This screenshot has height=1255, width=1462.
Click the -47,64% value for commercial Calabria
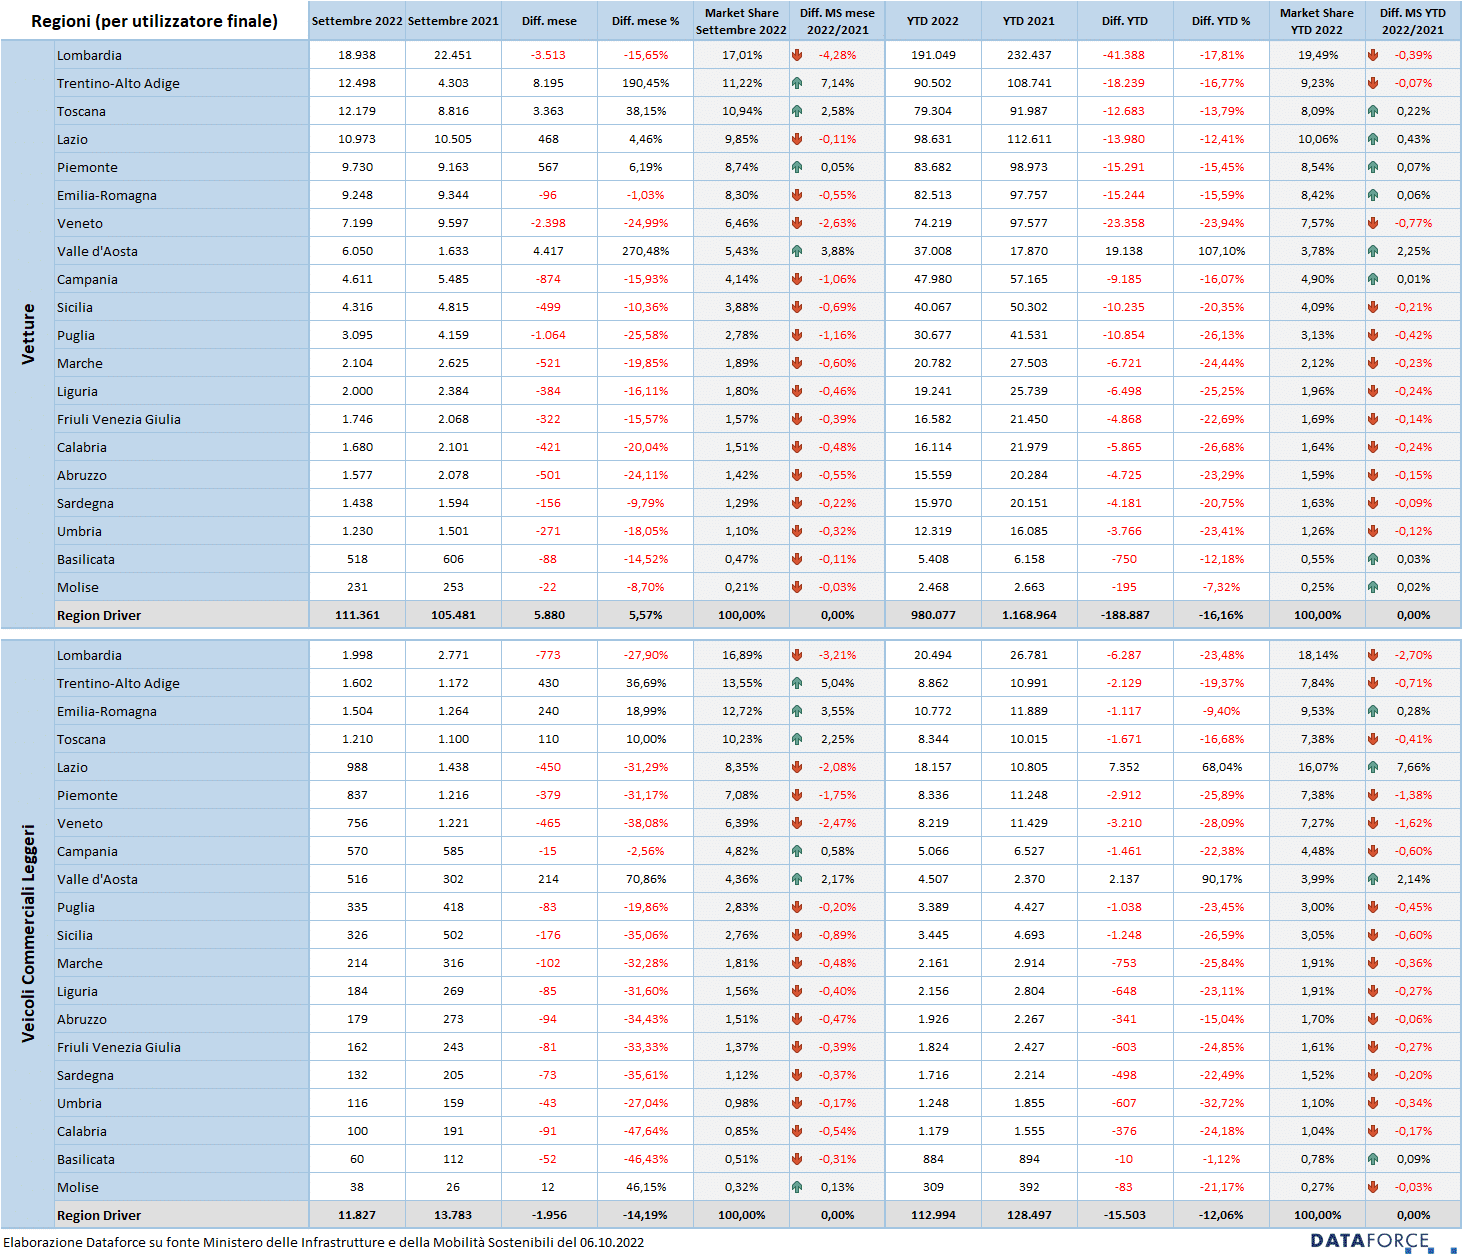click(x=645, y=1131)
